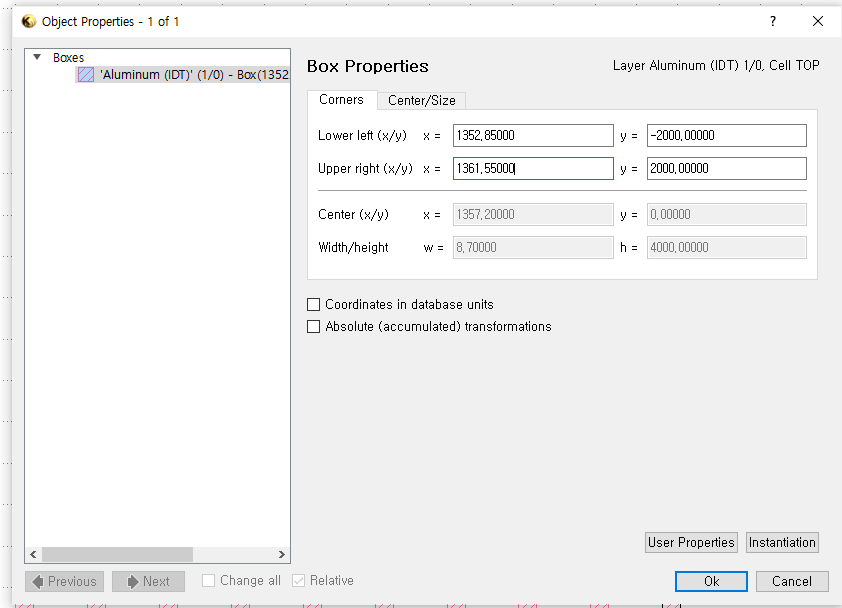Go to the Previous object

pyautogui.click(x=64, y=582)
